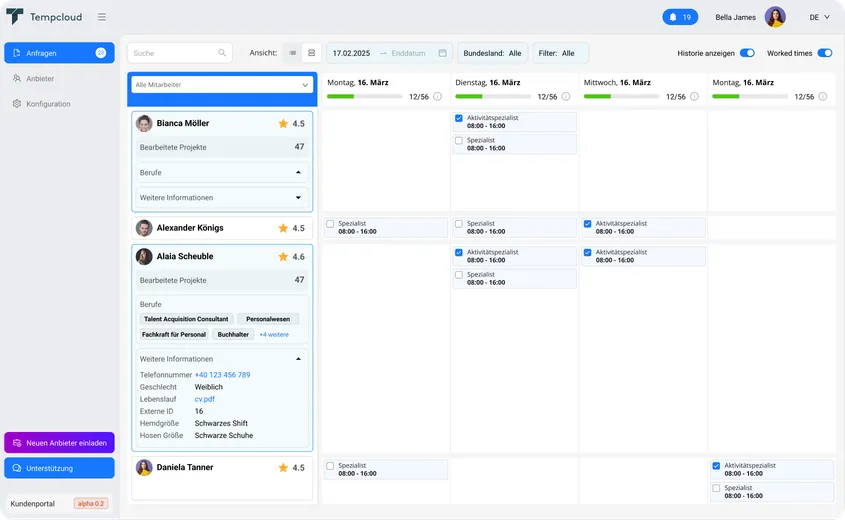Click rating star for Daniela Tanner
845x520 pixels.
[283, 467]
